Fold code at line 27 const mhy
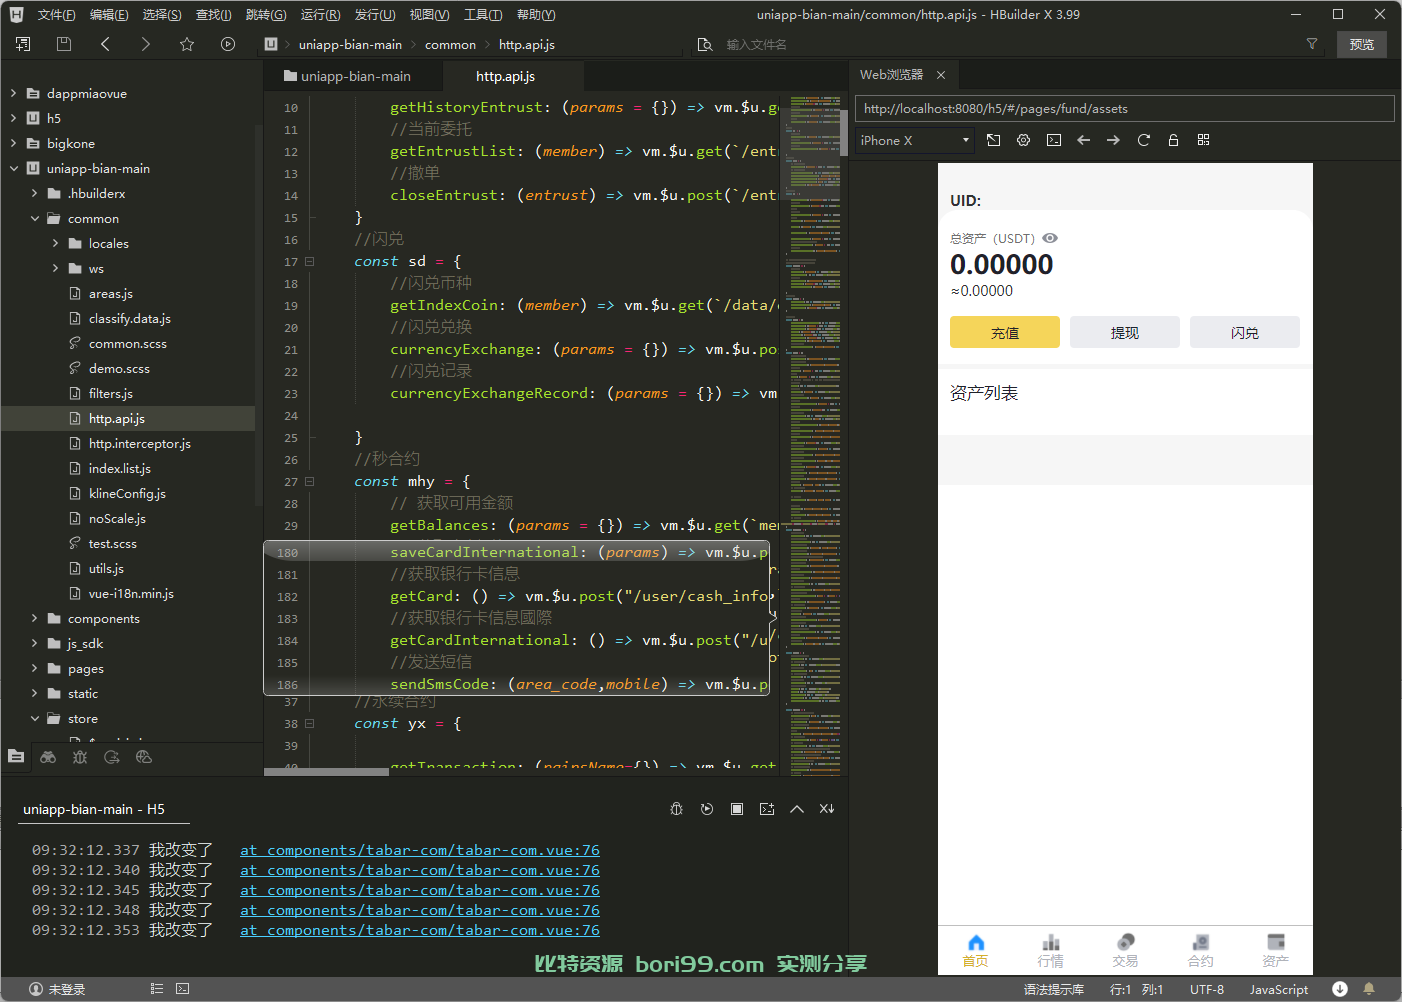Screen dimensions: 1402x1002 tap(310, 481)
